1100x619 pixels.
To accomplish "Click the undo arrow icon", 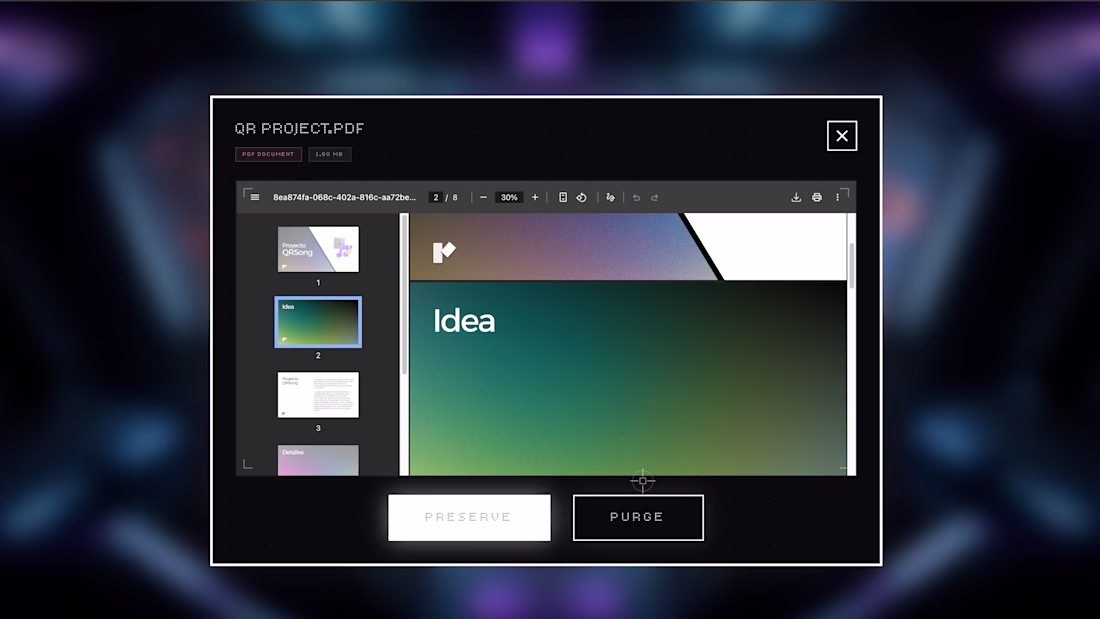I will tap(636, 197).
